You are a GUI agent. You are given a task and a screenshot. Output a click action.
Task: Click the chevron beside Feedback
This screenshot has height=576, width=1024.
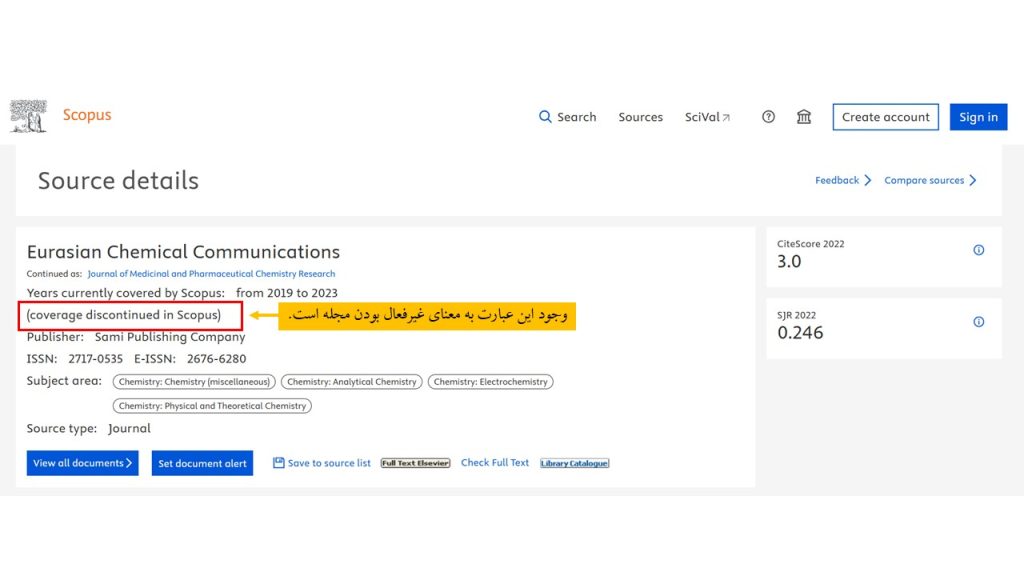(x=867, y=180)
